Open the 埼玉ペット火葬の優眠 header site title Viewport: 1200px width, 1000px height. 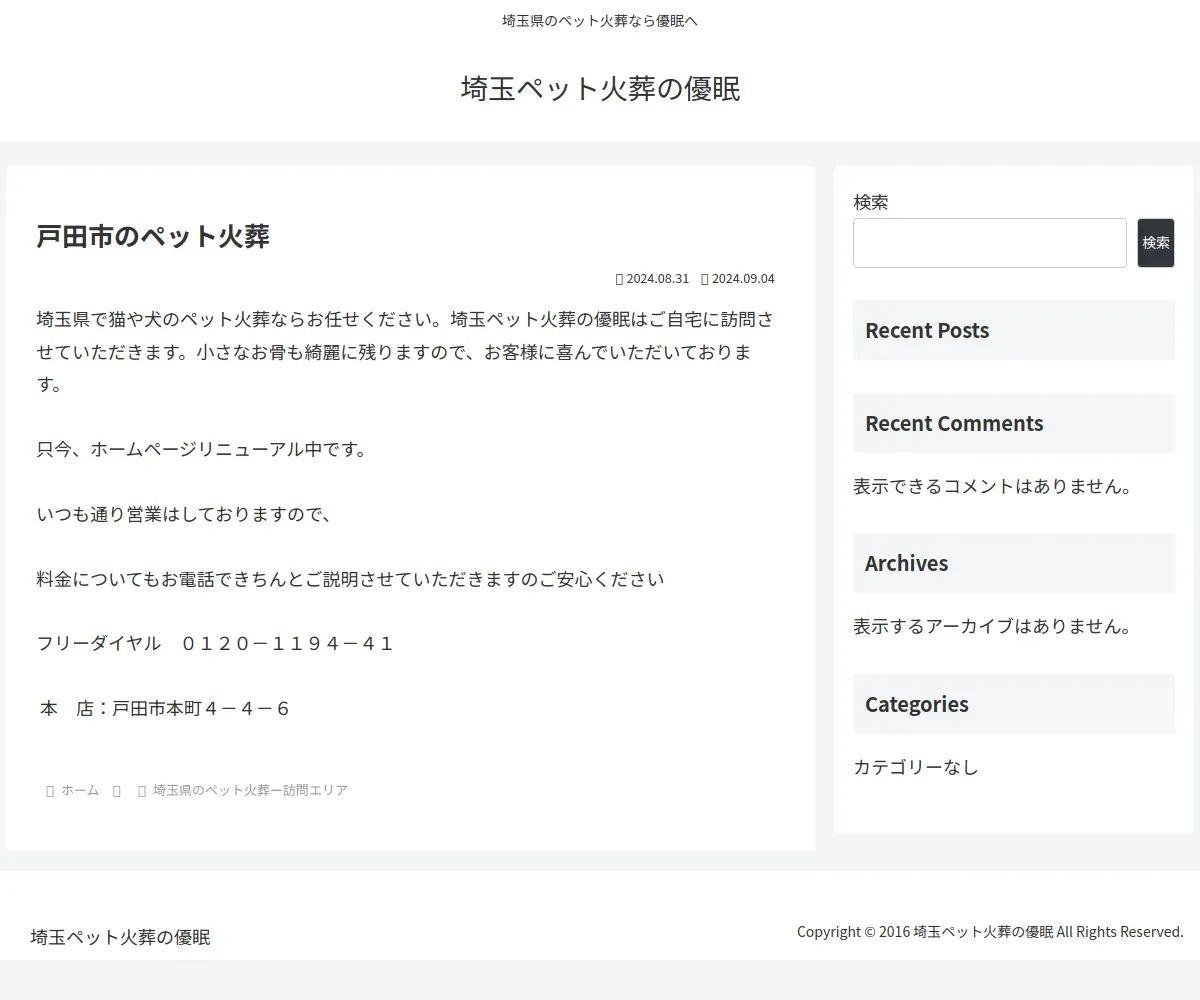tap(600, 89)
